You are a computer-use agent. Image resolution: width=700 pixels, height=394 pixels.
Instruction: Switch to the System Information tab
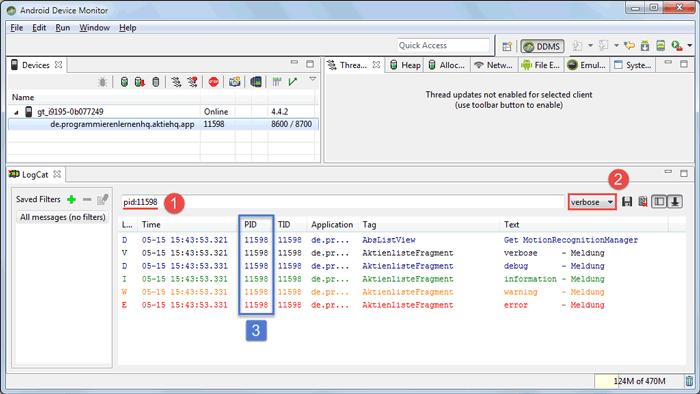(x=633, y=65)
